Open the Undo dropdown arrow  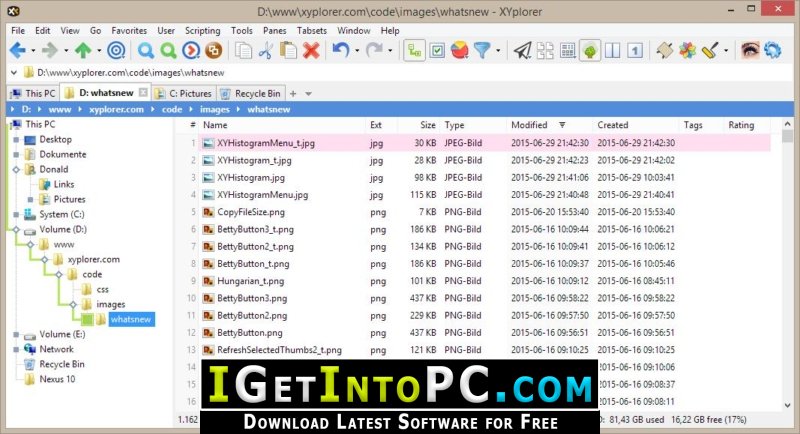click(x=357, y=50)
